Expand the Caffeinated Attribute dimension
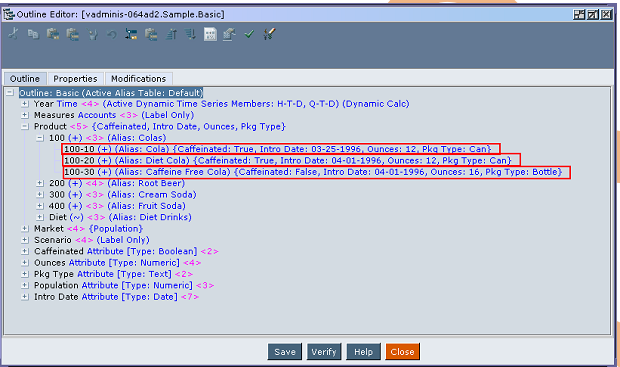The height and width of the screenshot is (367, 620). (25, 252)
